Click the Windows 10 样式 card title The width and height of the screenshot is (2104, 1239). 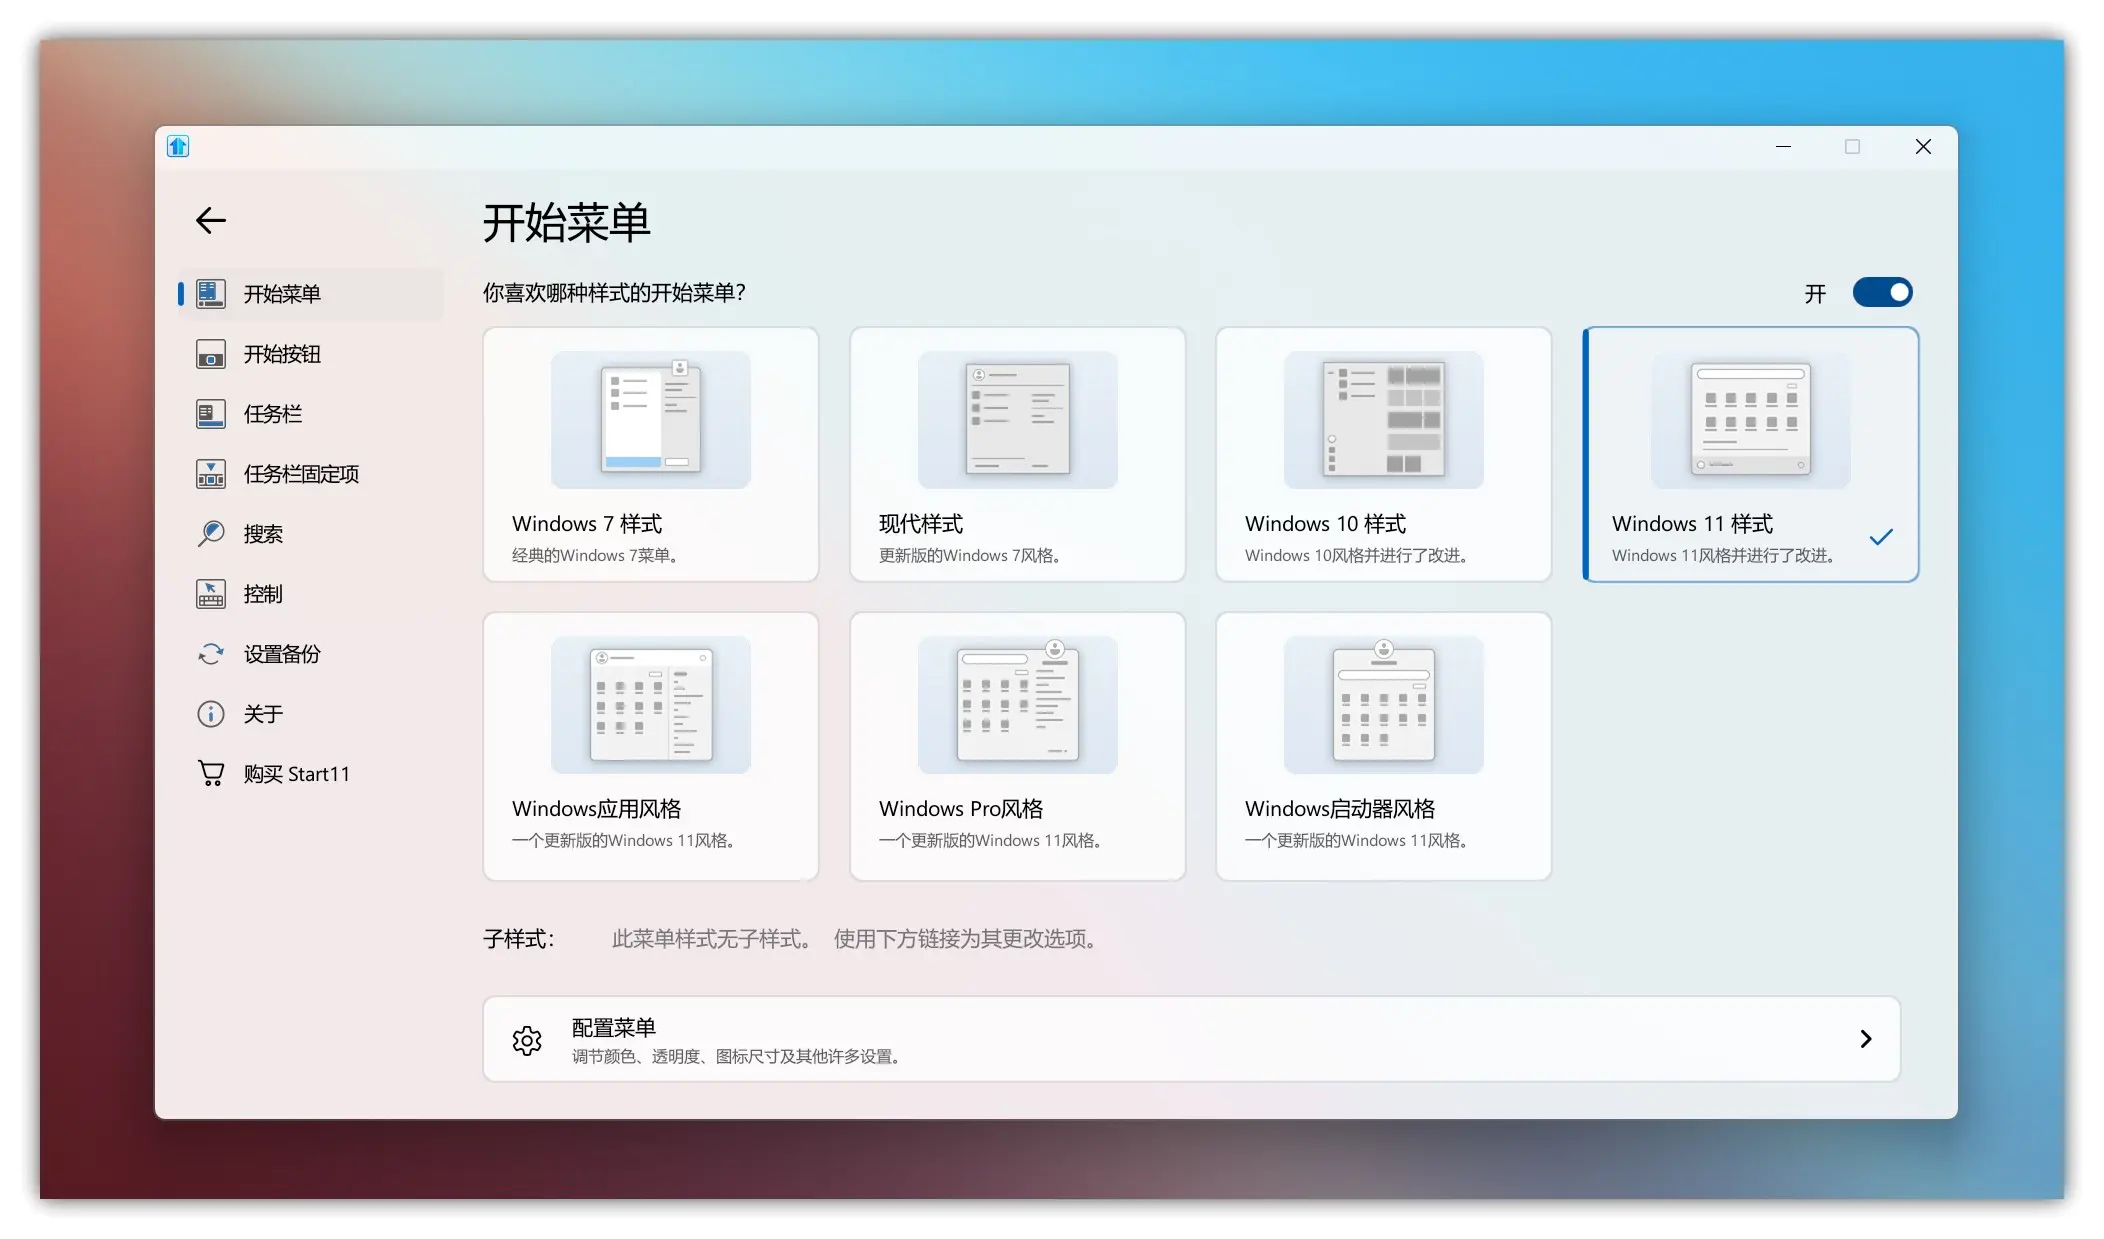(1325, 524)
